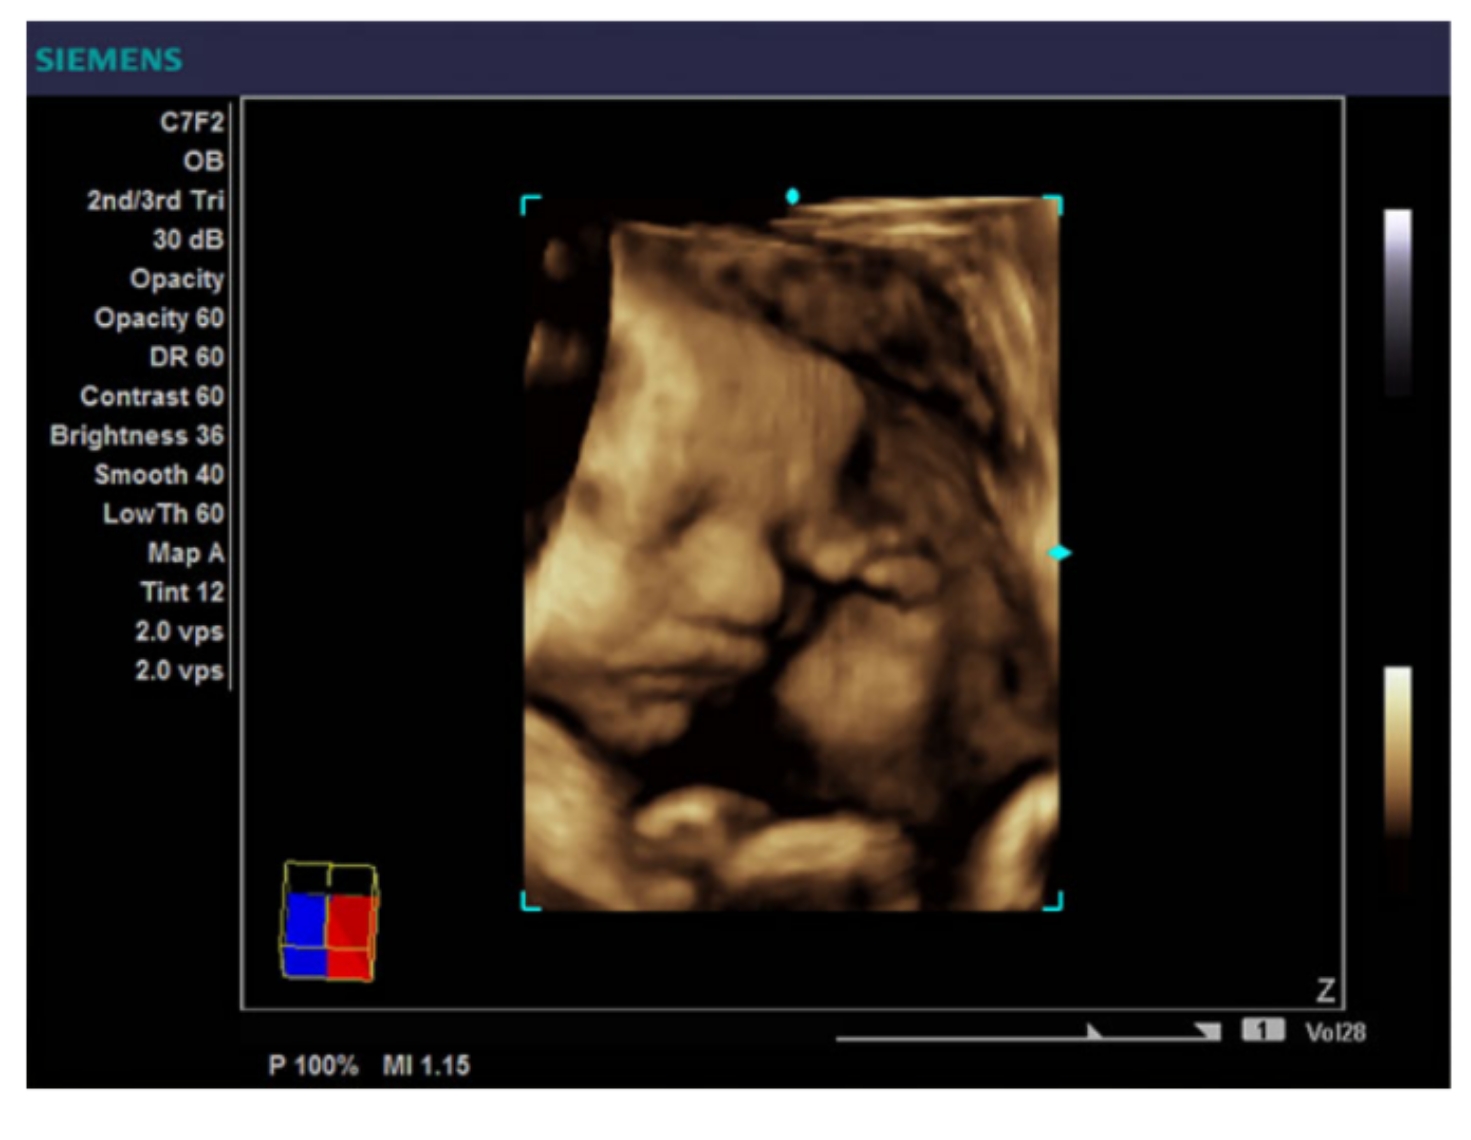Click the grayscale map bar
Viewport: 1471px width, 1140px height.
point(1398,303)
